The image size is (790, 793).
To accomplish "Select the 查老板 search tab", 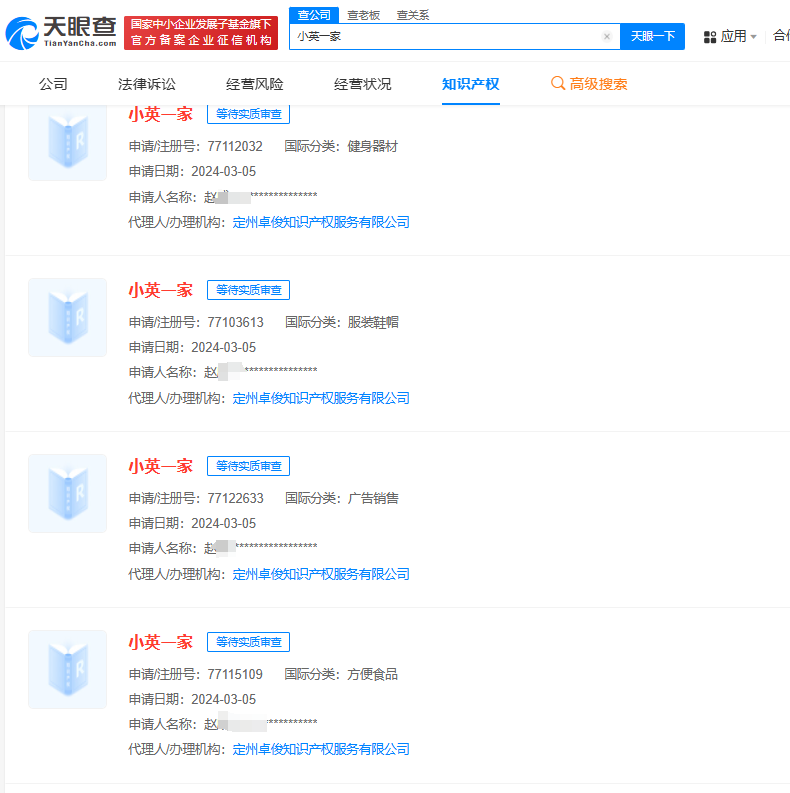I will [x=363, y=15].
